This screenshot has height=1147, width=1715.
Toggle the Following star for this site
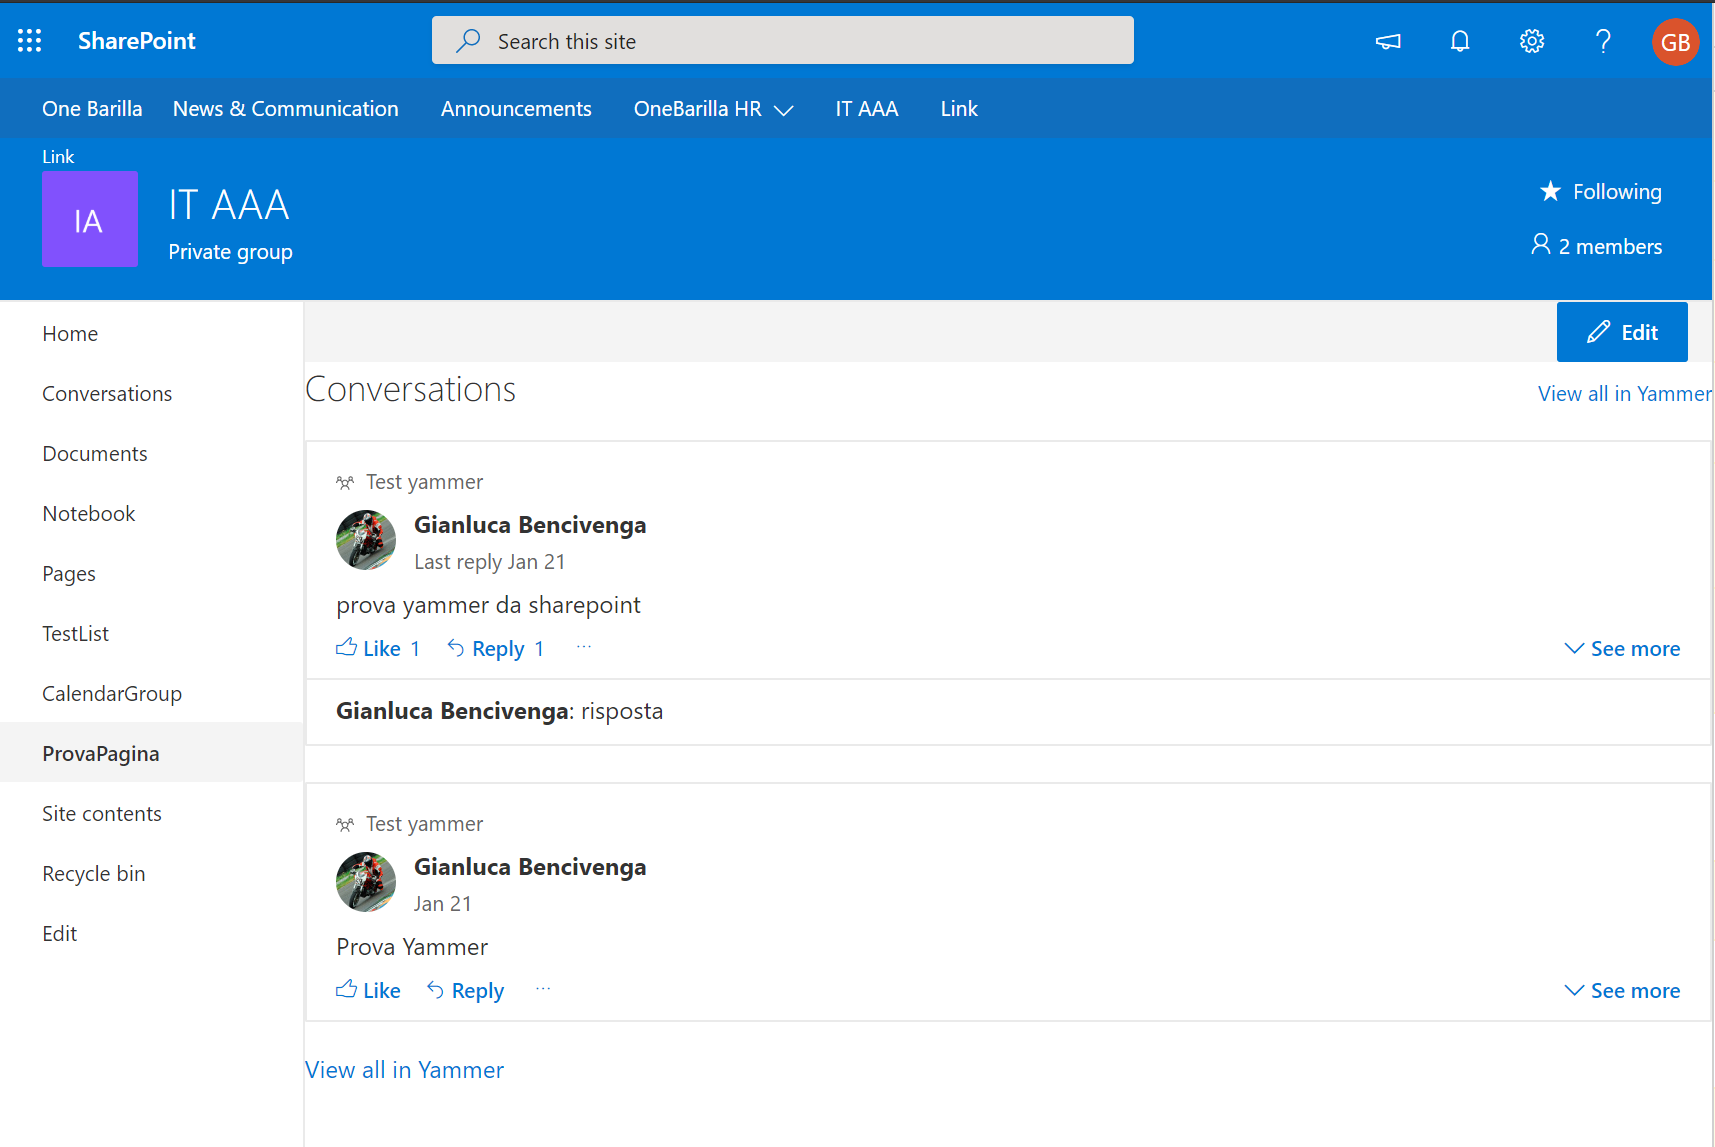[x=1551, y=191]
